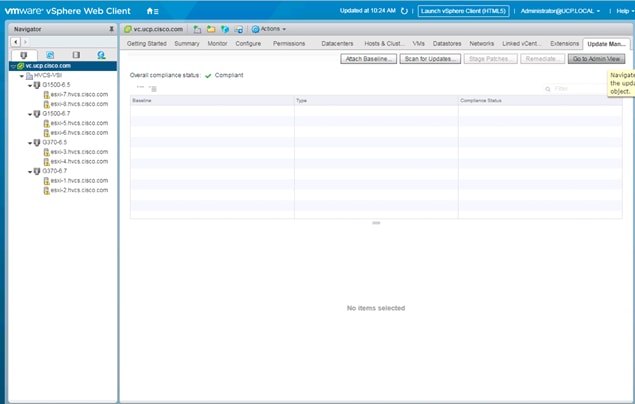Collapse the G370-6.7 cluster node
The width and height of the screenshot is (635, 404).
pyautogui.click(x=30, y=172)
